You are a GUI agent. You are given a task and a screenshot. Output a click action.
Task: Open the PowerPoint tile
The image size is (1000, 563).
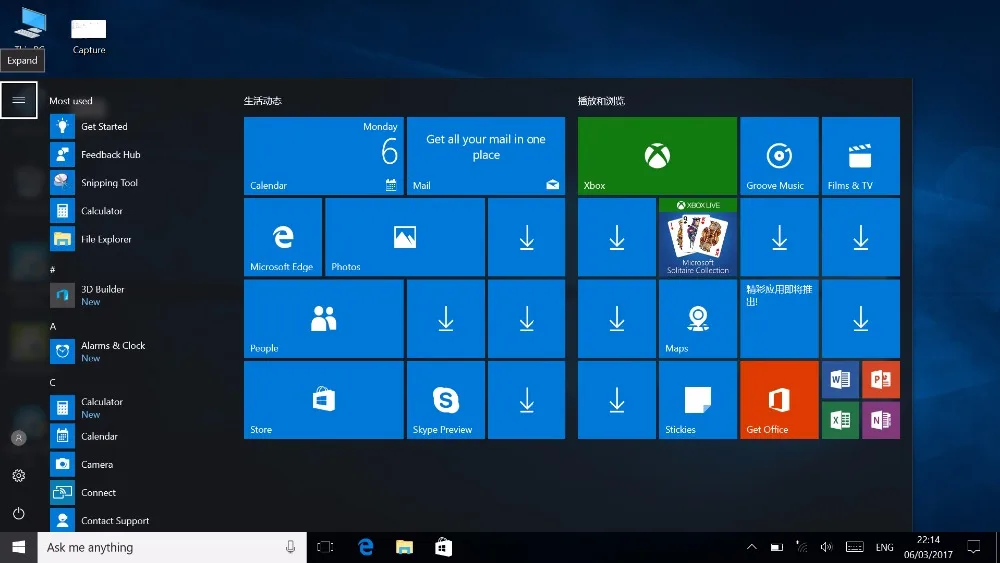click(x=881, y=380)
